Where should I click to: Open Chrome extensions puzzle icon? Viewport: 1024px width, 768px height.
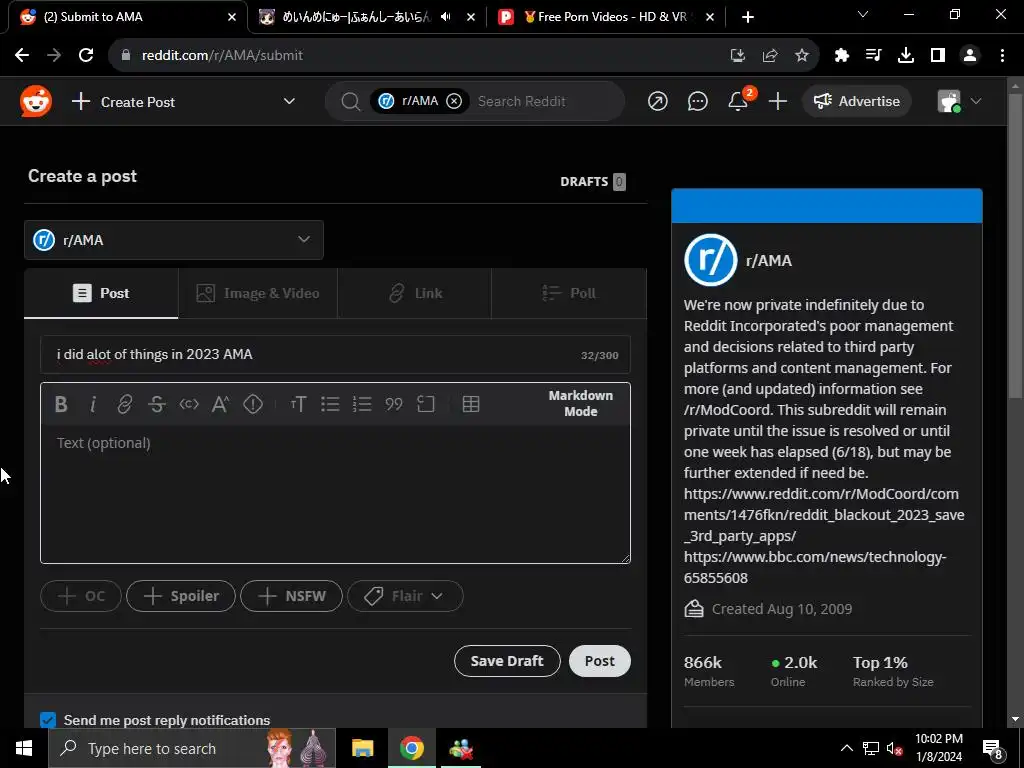coord(842,56)
